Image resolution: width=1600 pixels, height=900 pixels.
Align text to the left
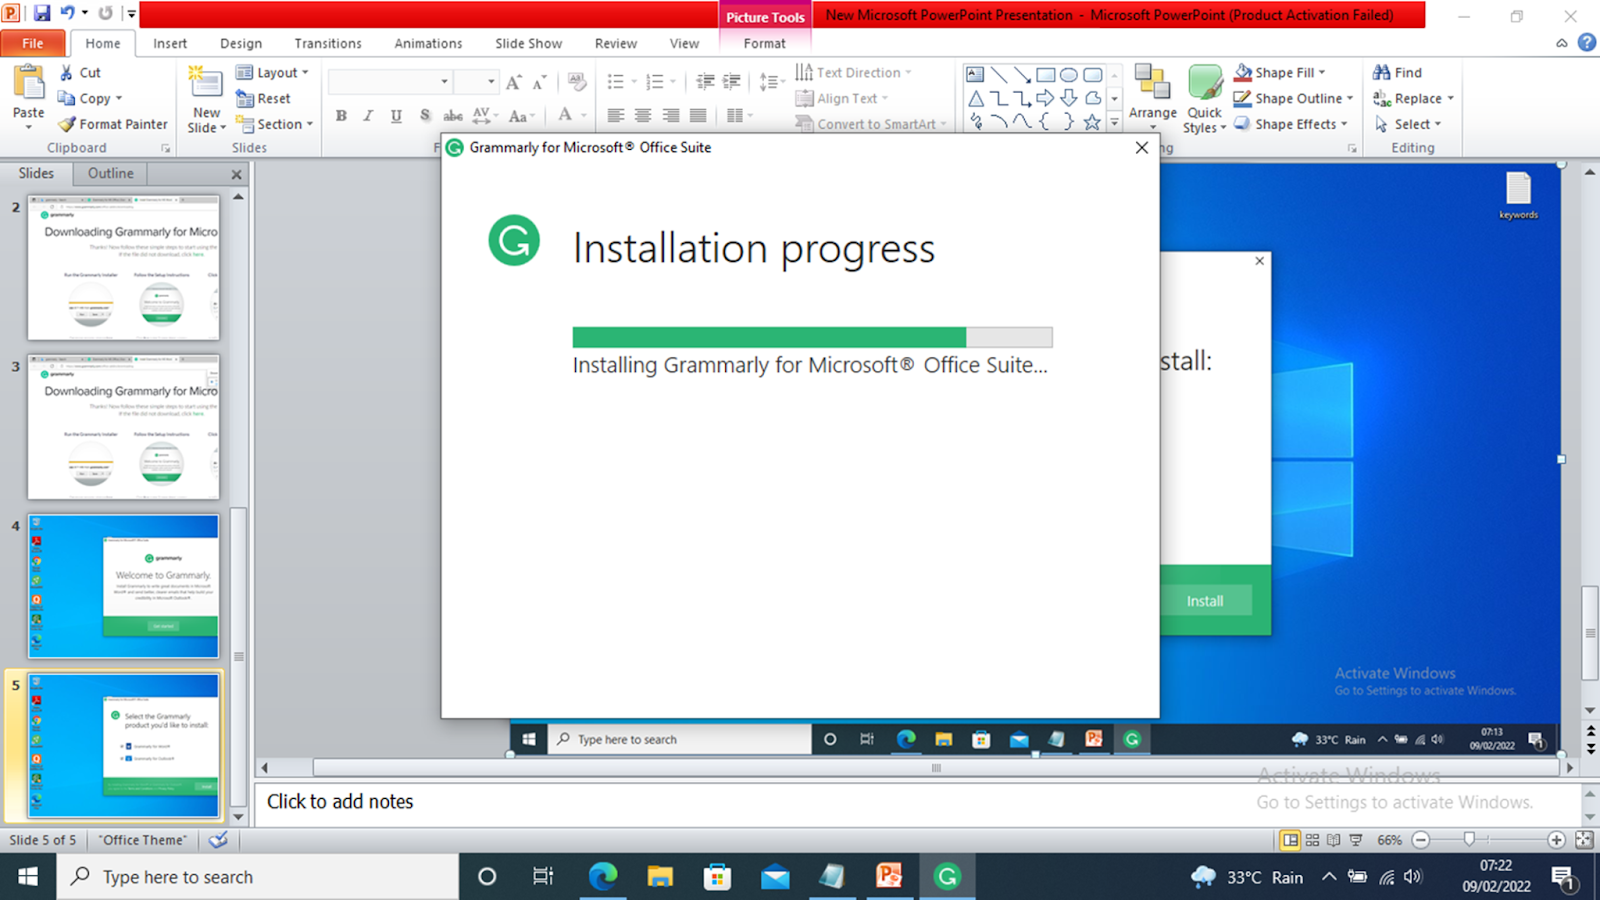coord(615,115)
